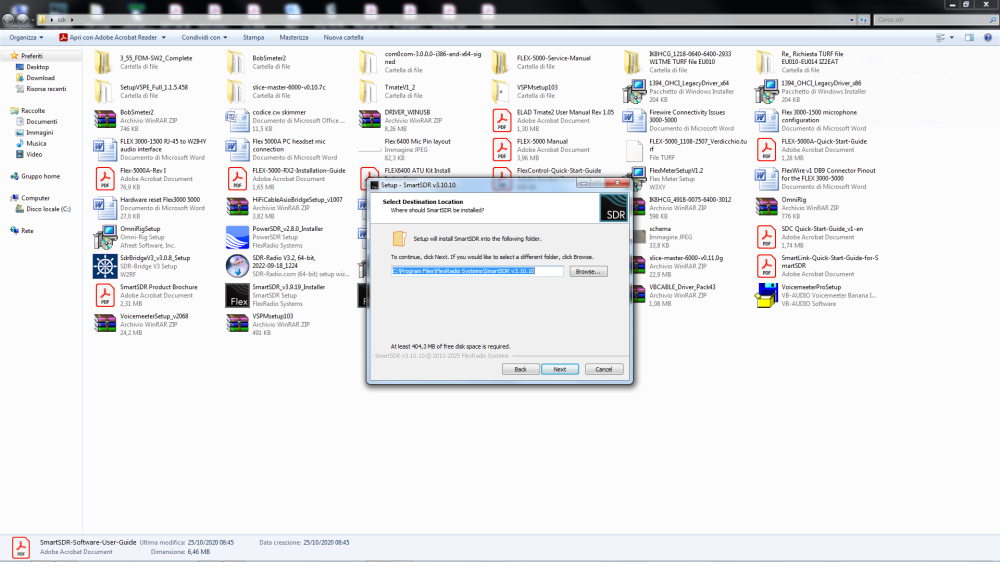Select codice cw skimmer document
Screen dimensions: 1000x567
[288, 120]
